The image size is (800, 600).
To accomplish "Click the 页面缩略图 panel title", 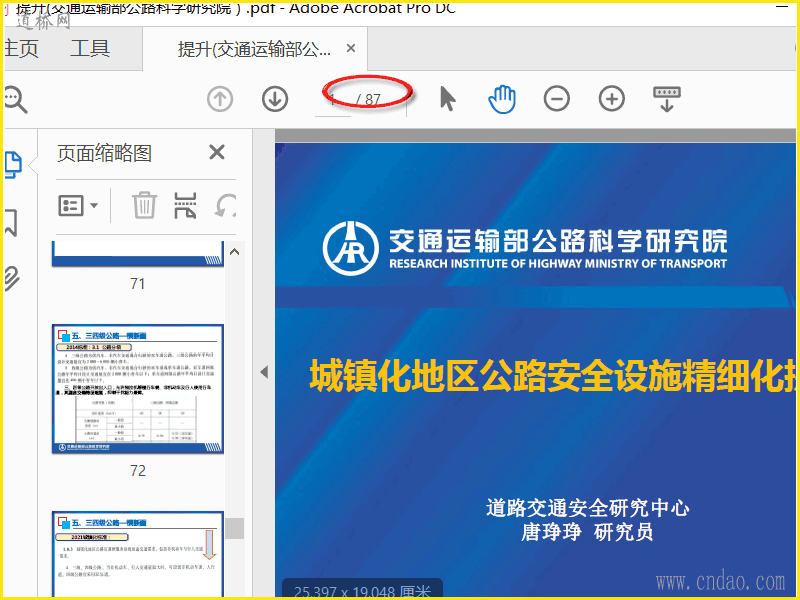I will tap(105, 153).
